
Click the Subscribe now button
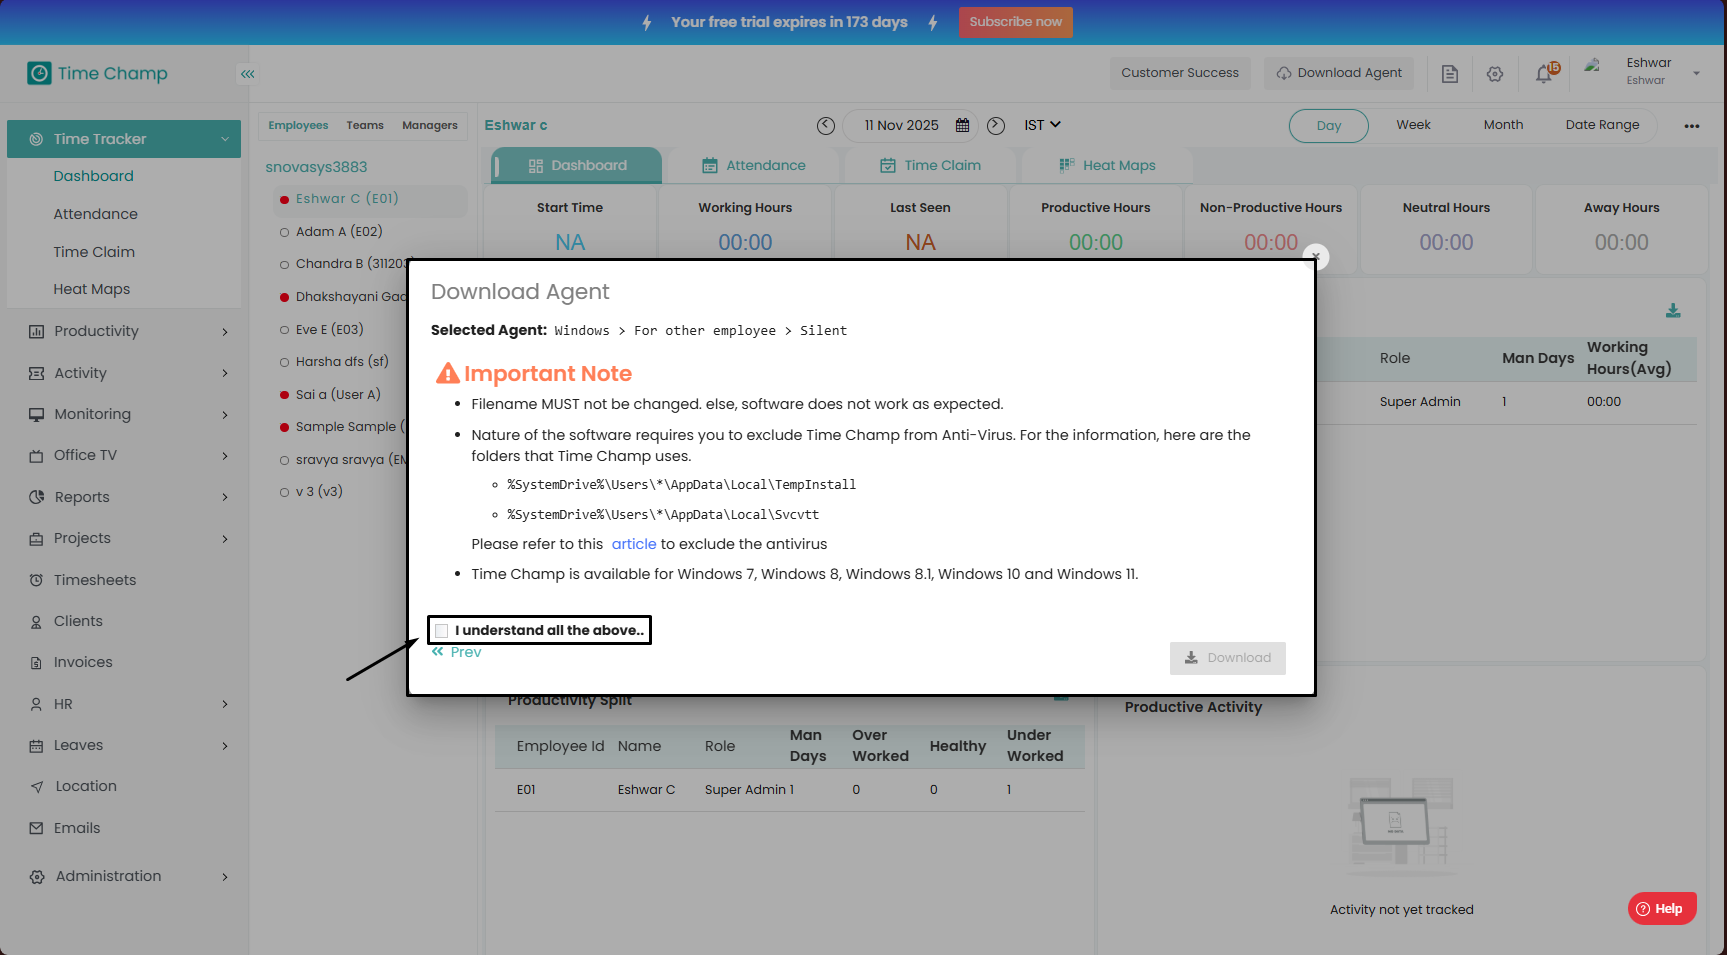click(x=1016, y=22)
